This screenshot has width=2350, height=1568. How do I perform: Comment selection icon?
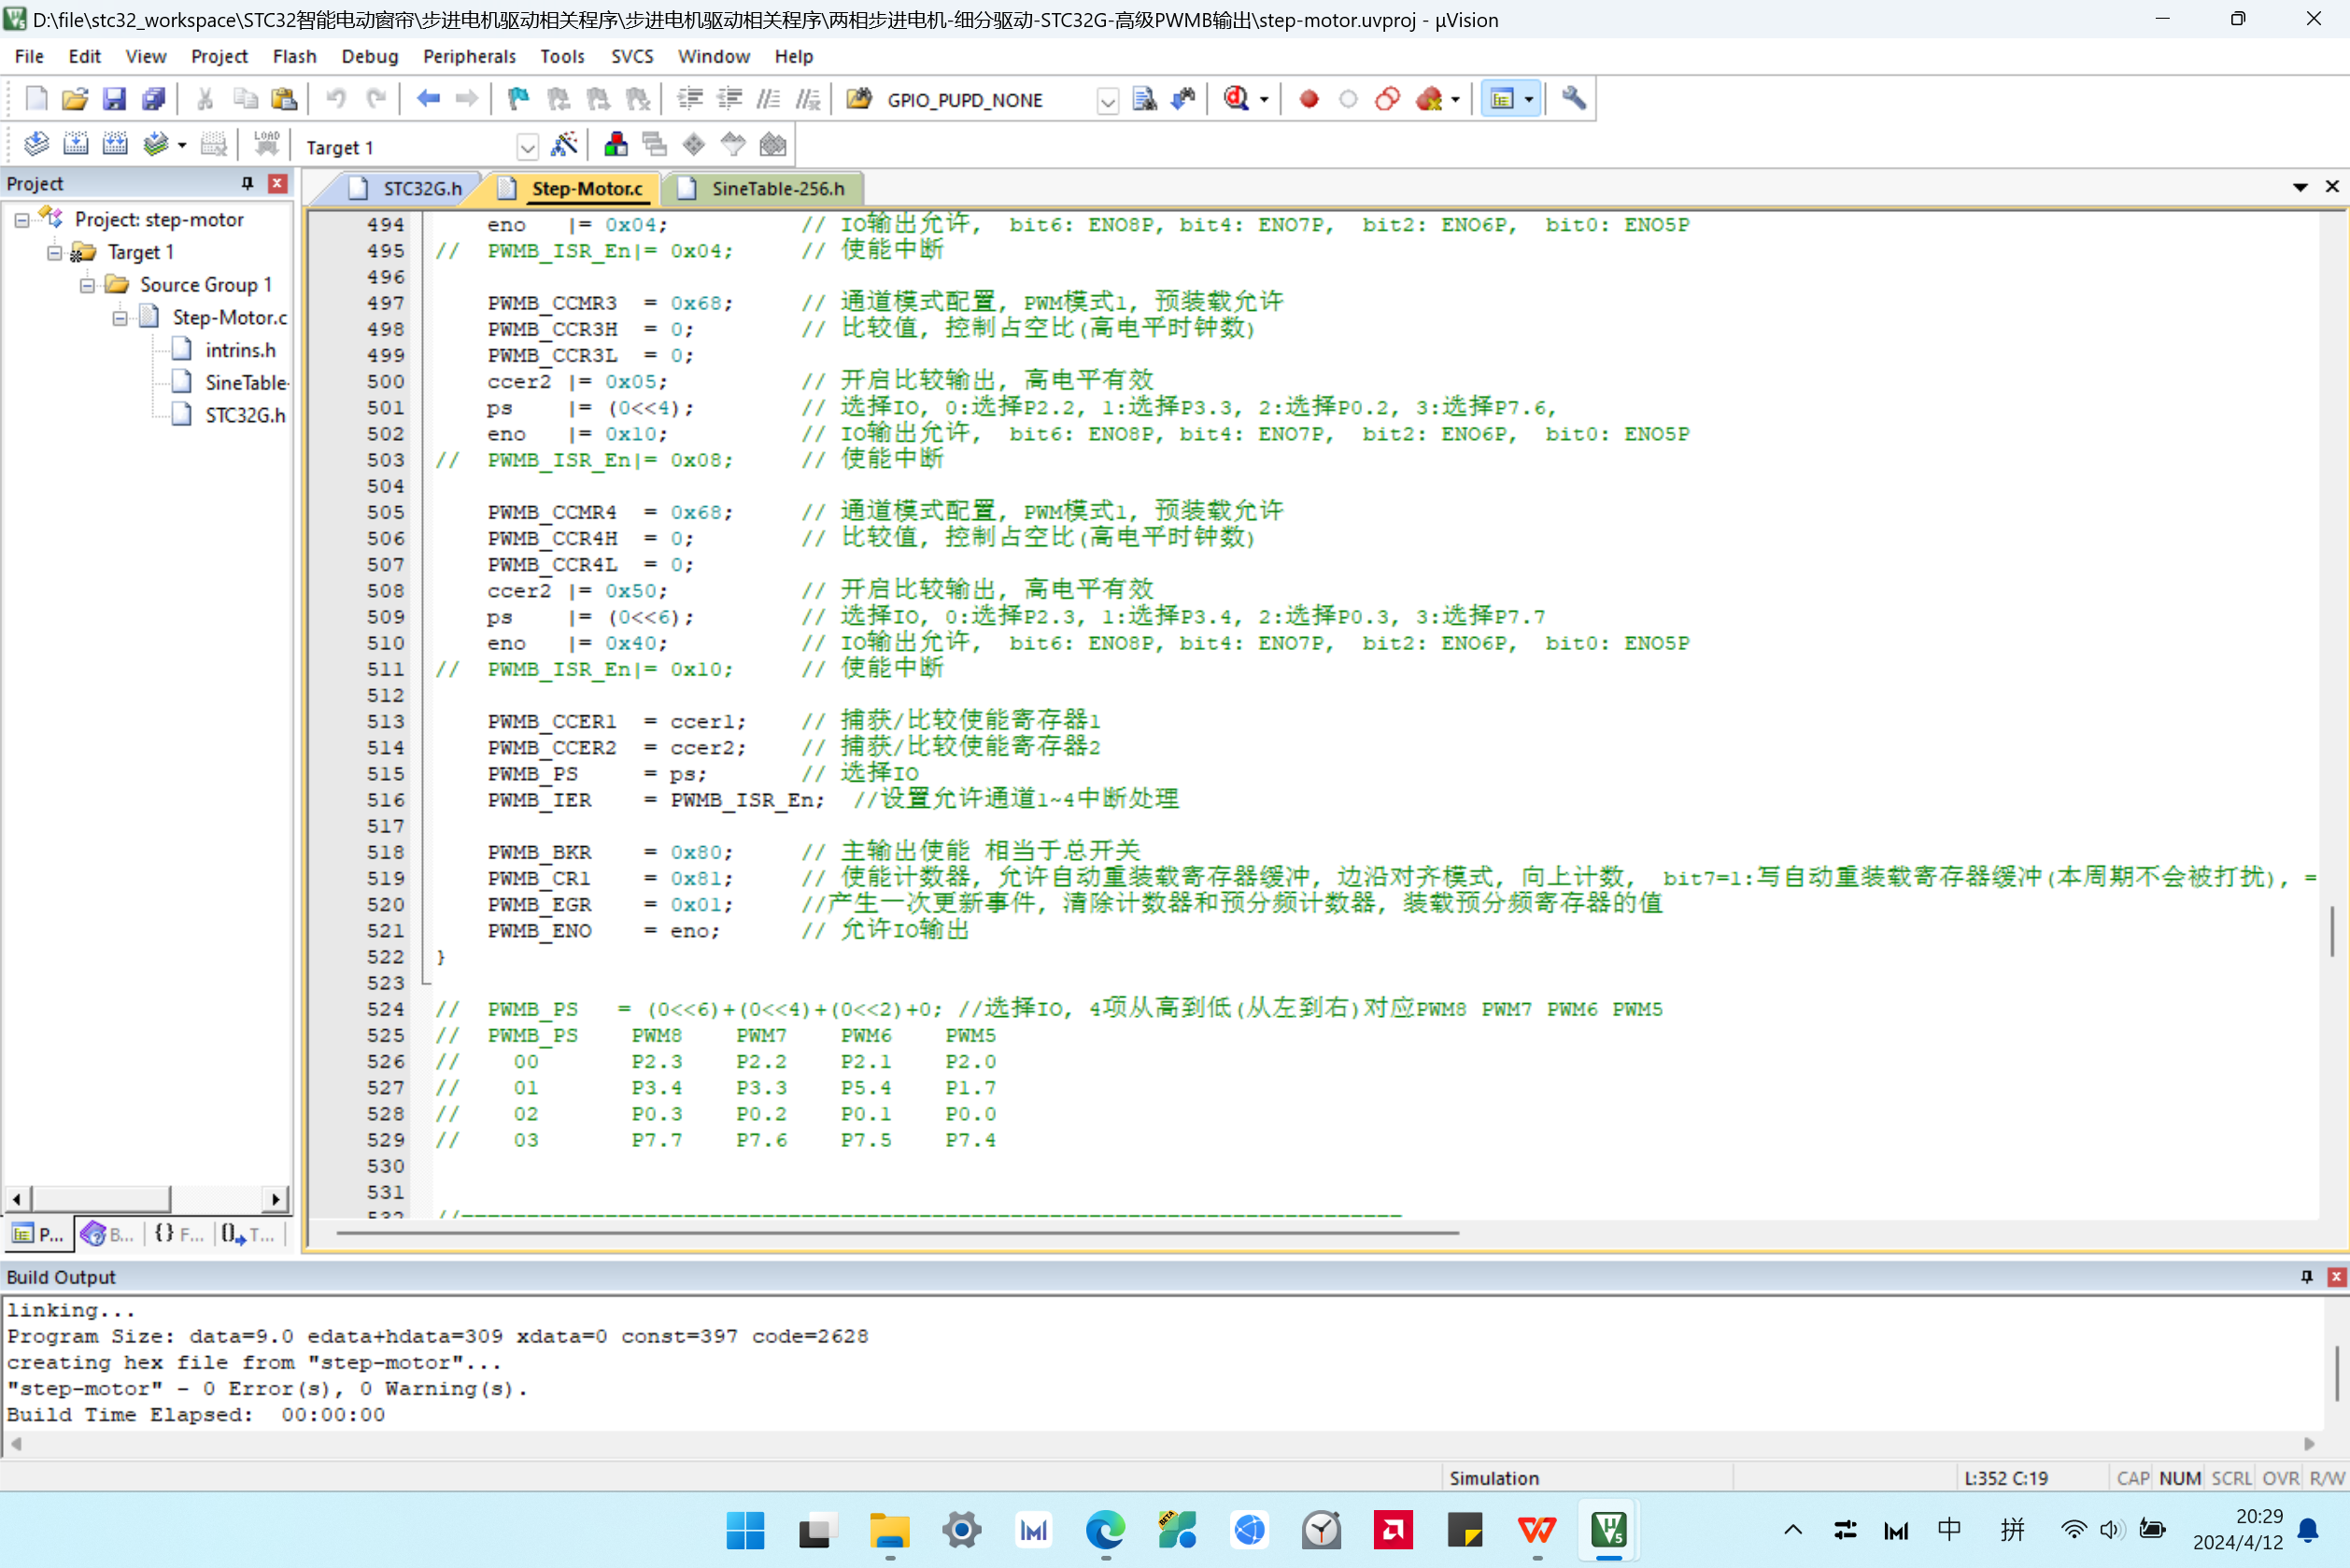pos(768,99)
